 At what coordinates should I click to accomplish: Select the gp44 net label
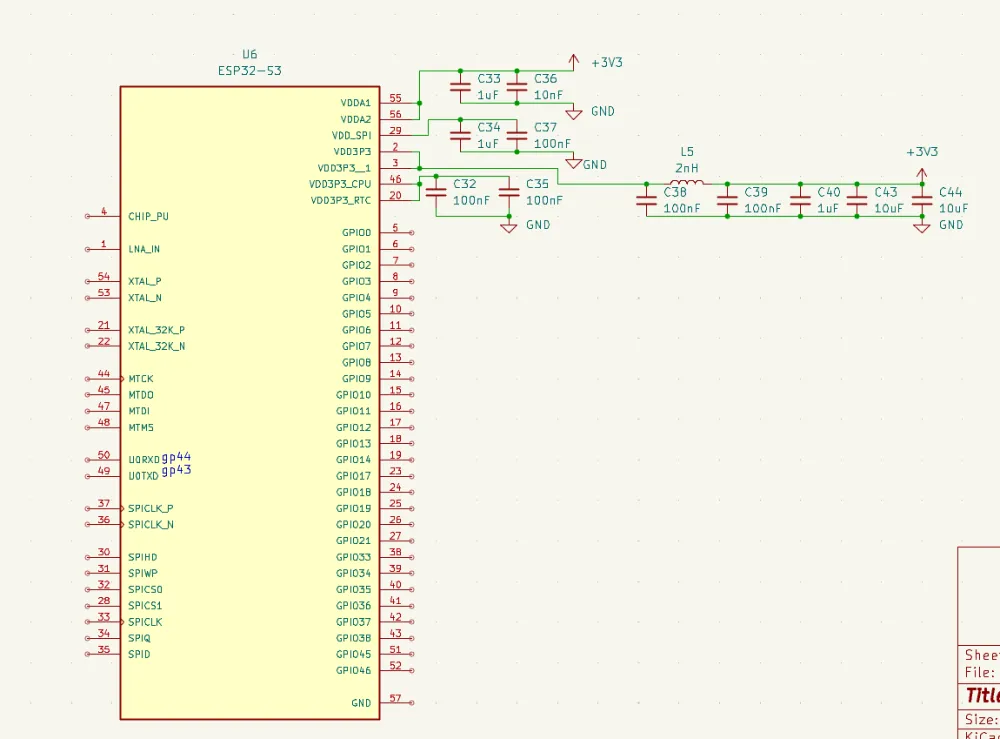tap(176, 456)
